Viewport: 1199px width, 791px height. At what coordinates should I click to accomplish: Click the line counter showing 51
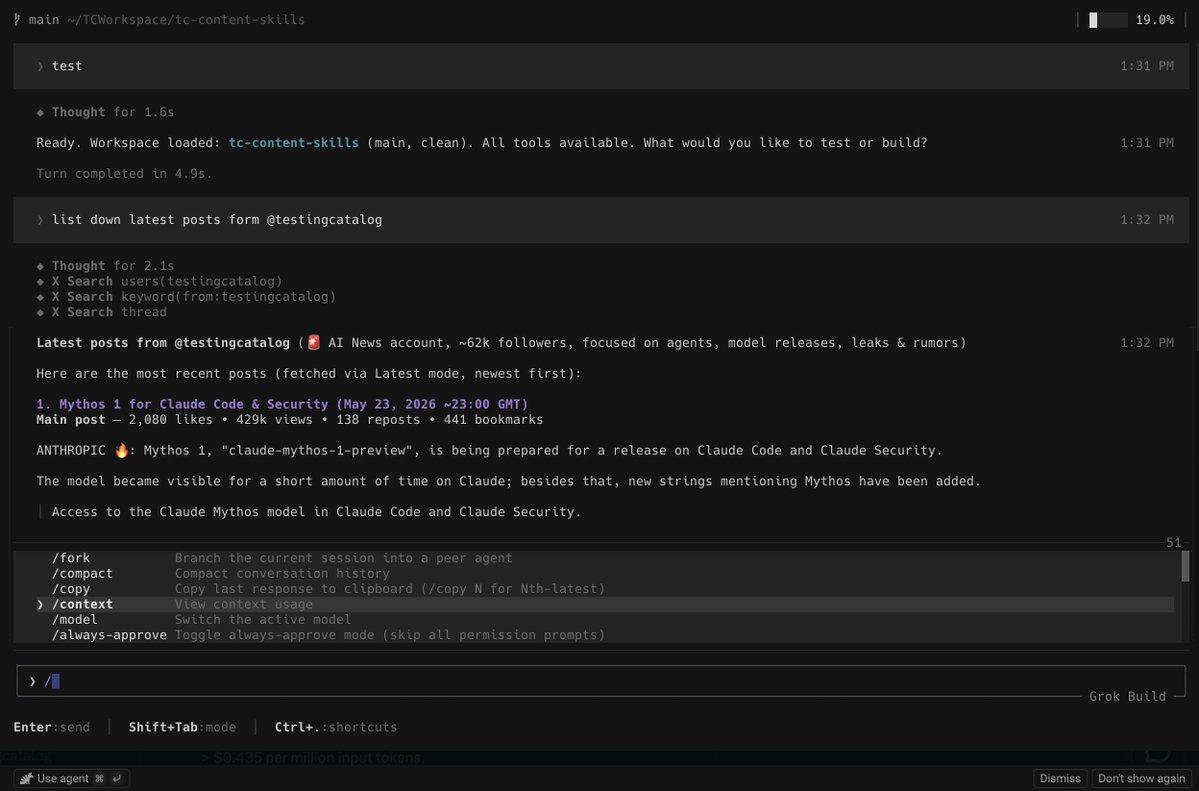point(1173,542)
